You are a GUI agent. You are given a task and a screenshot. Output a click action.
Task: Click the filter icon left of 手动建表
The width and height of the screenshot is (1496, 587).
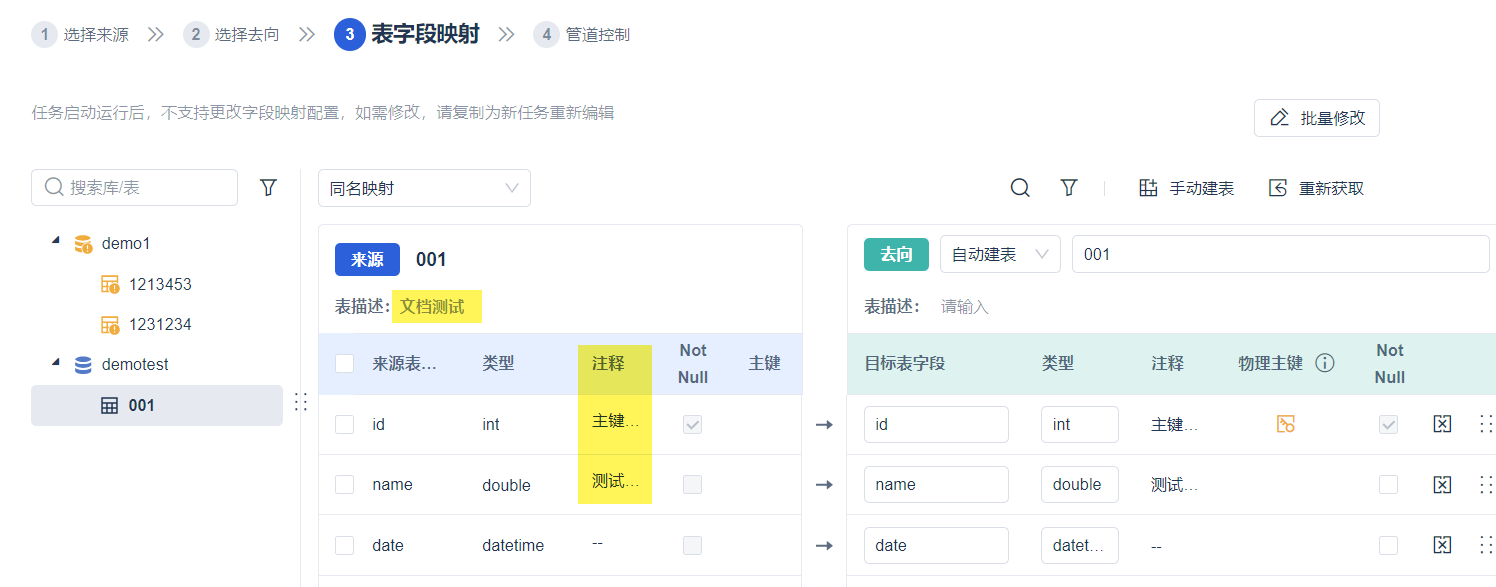(1069, 188)
